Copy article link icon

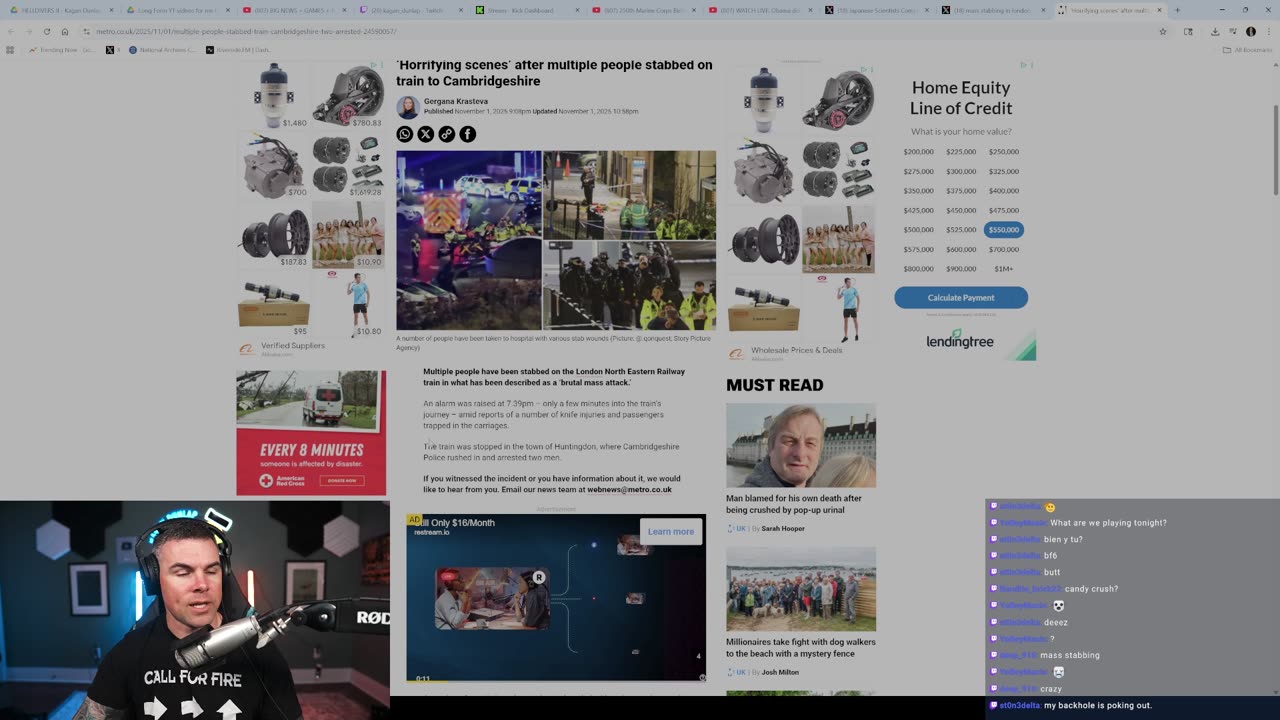[x=447, y=134]
